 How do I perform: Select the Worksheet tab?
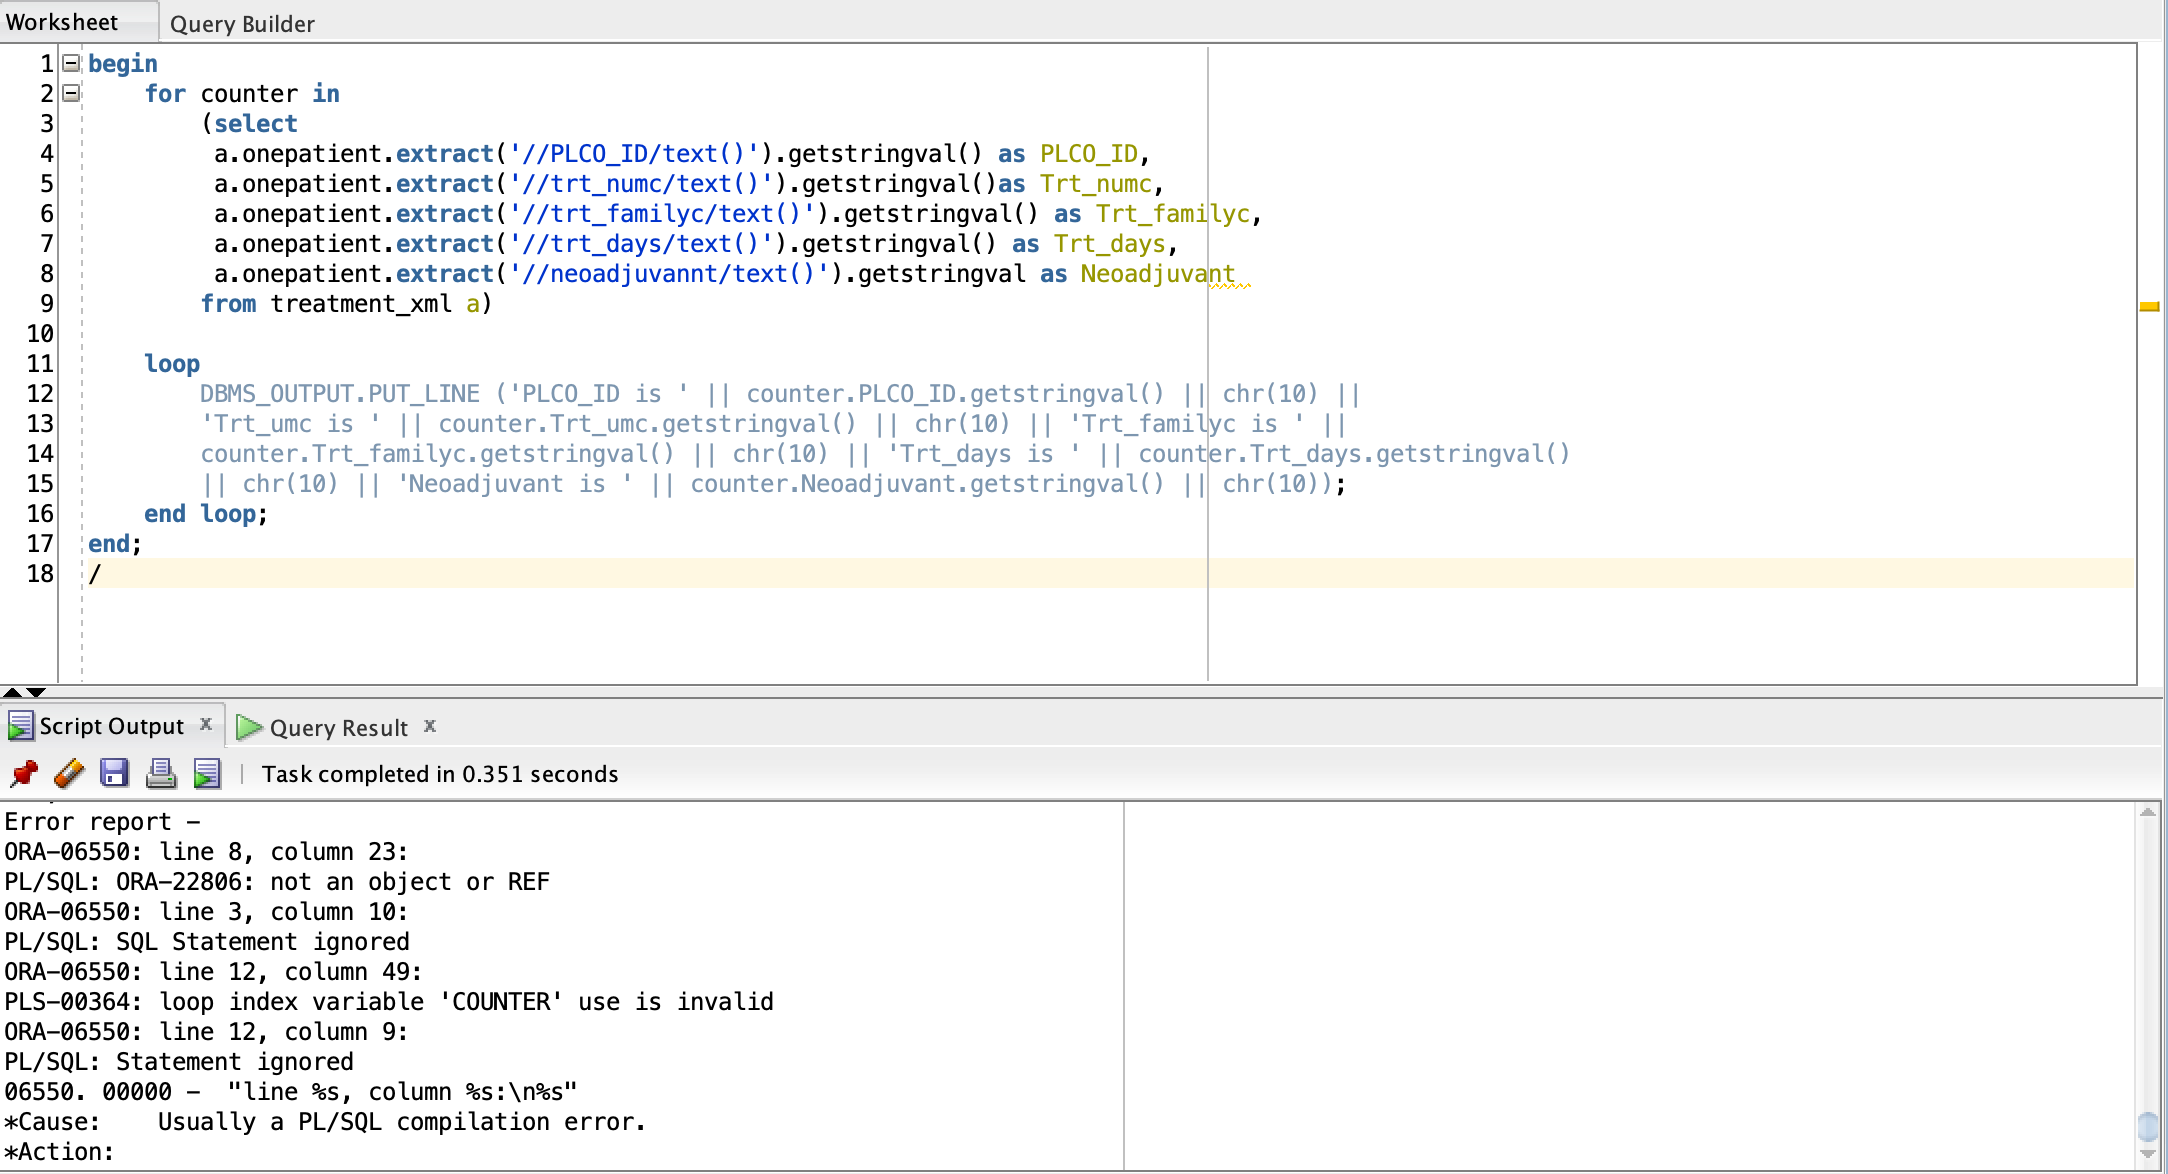pyautogui.click(x=62, y=22)
